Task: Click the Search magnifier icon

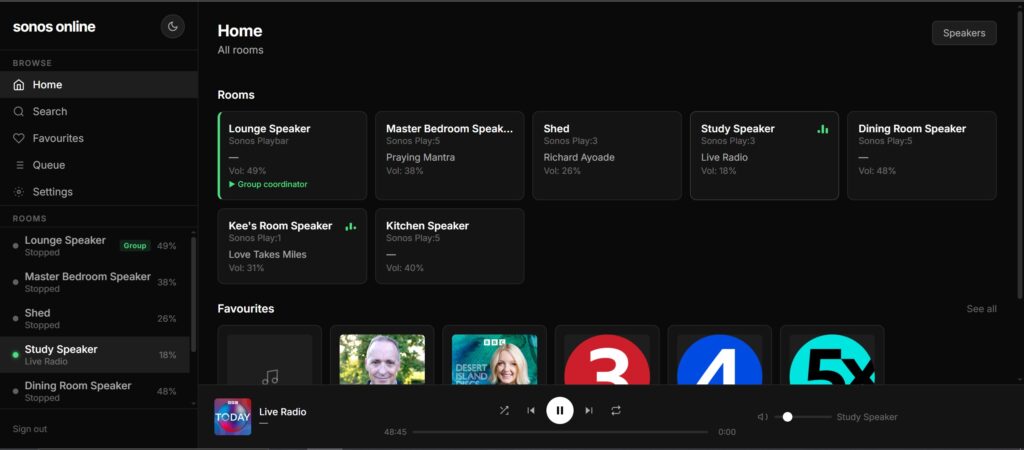Action: pyautogui.click(x=19, y=112)
